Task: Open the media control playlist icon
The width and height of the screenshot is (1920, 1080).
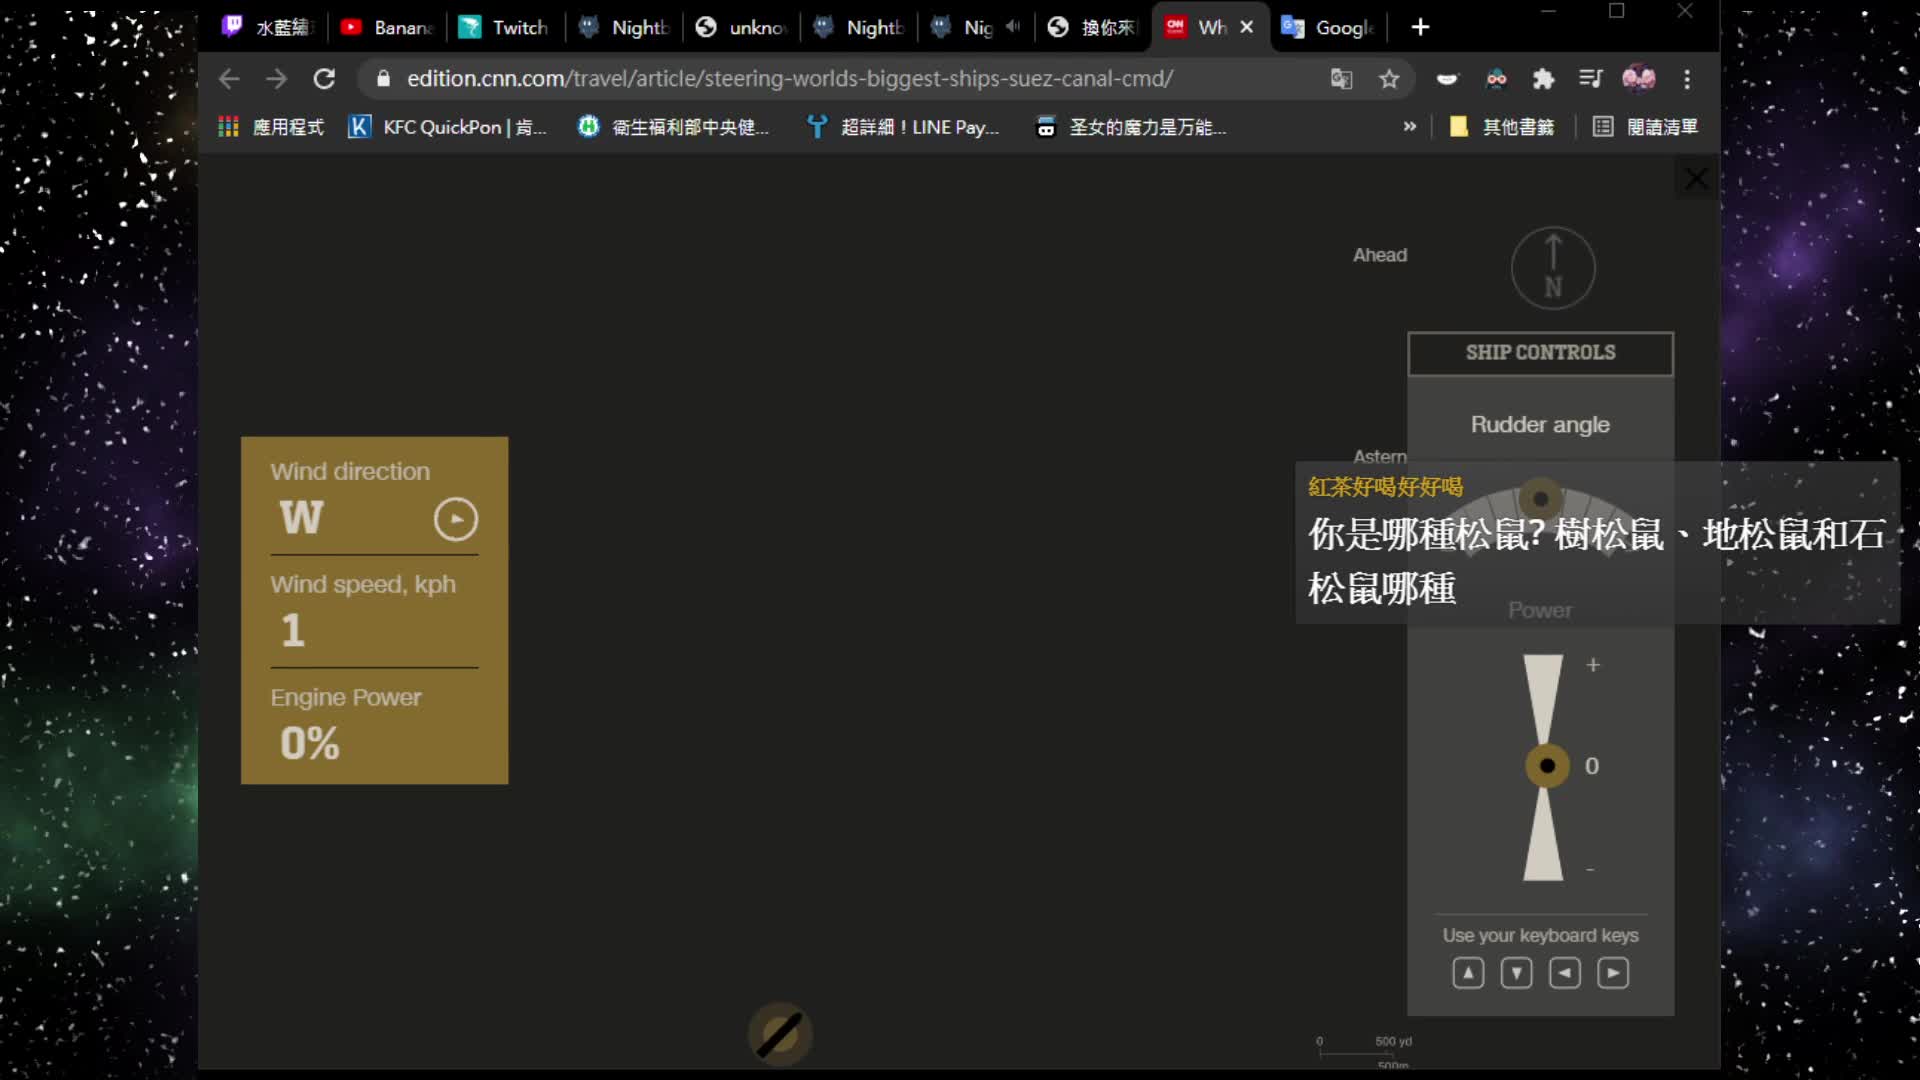Action: tap(1590, 79)
